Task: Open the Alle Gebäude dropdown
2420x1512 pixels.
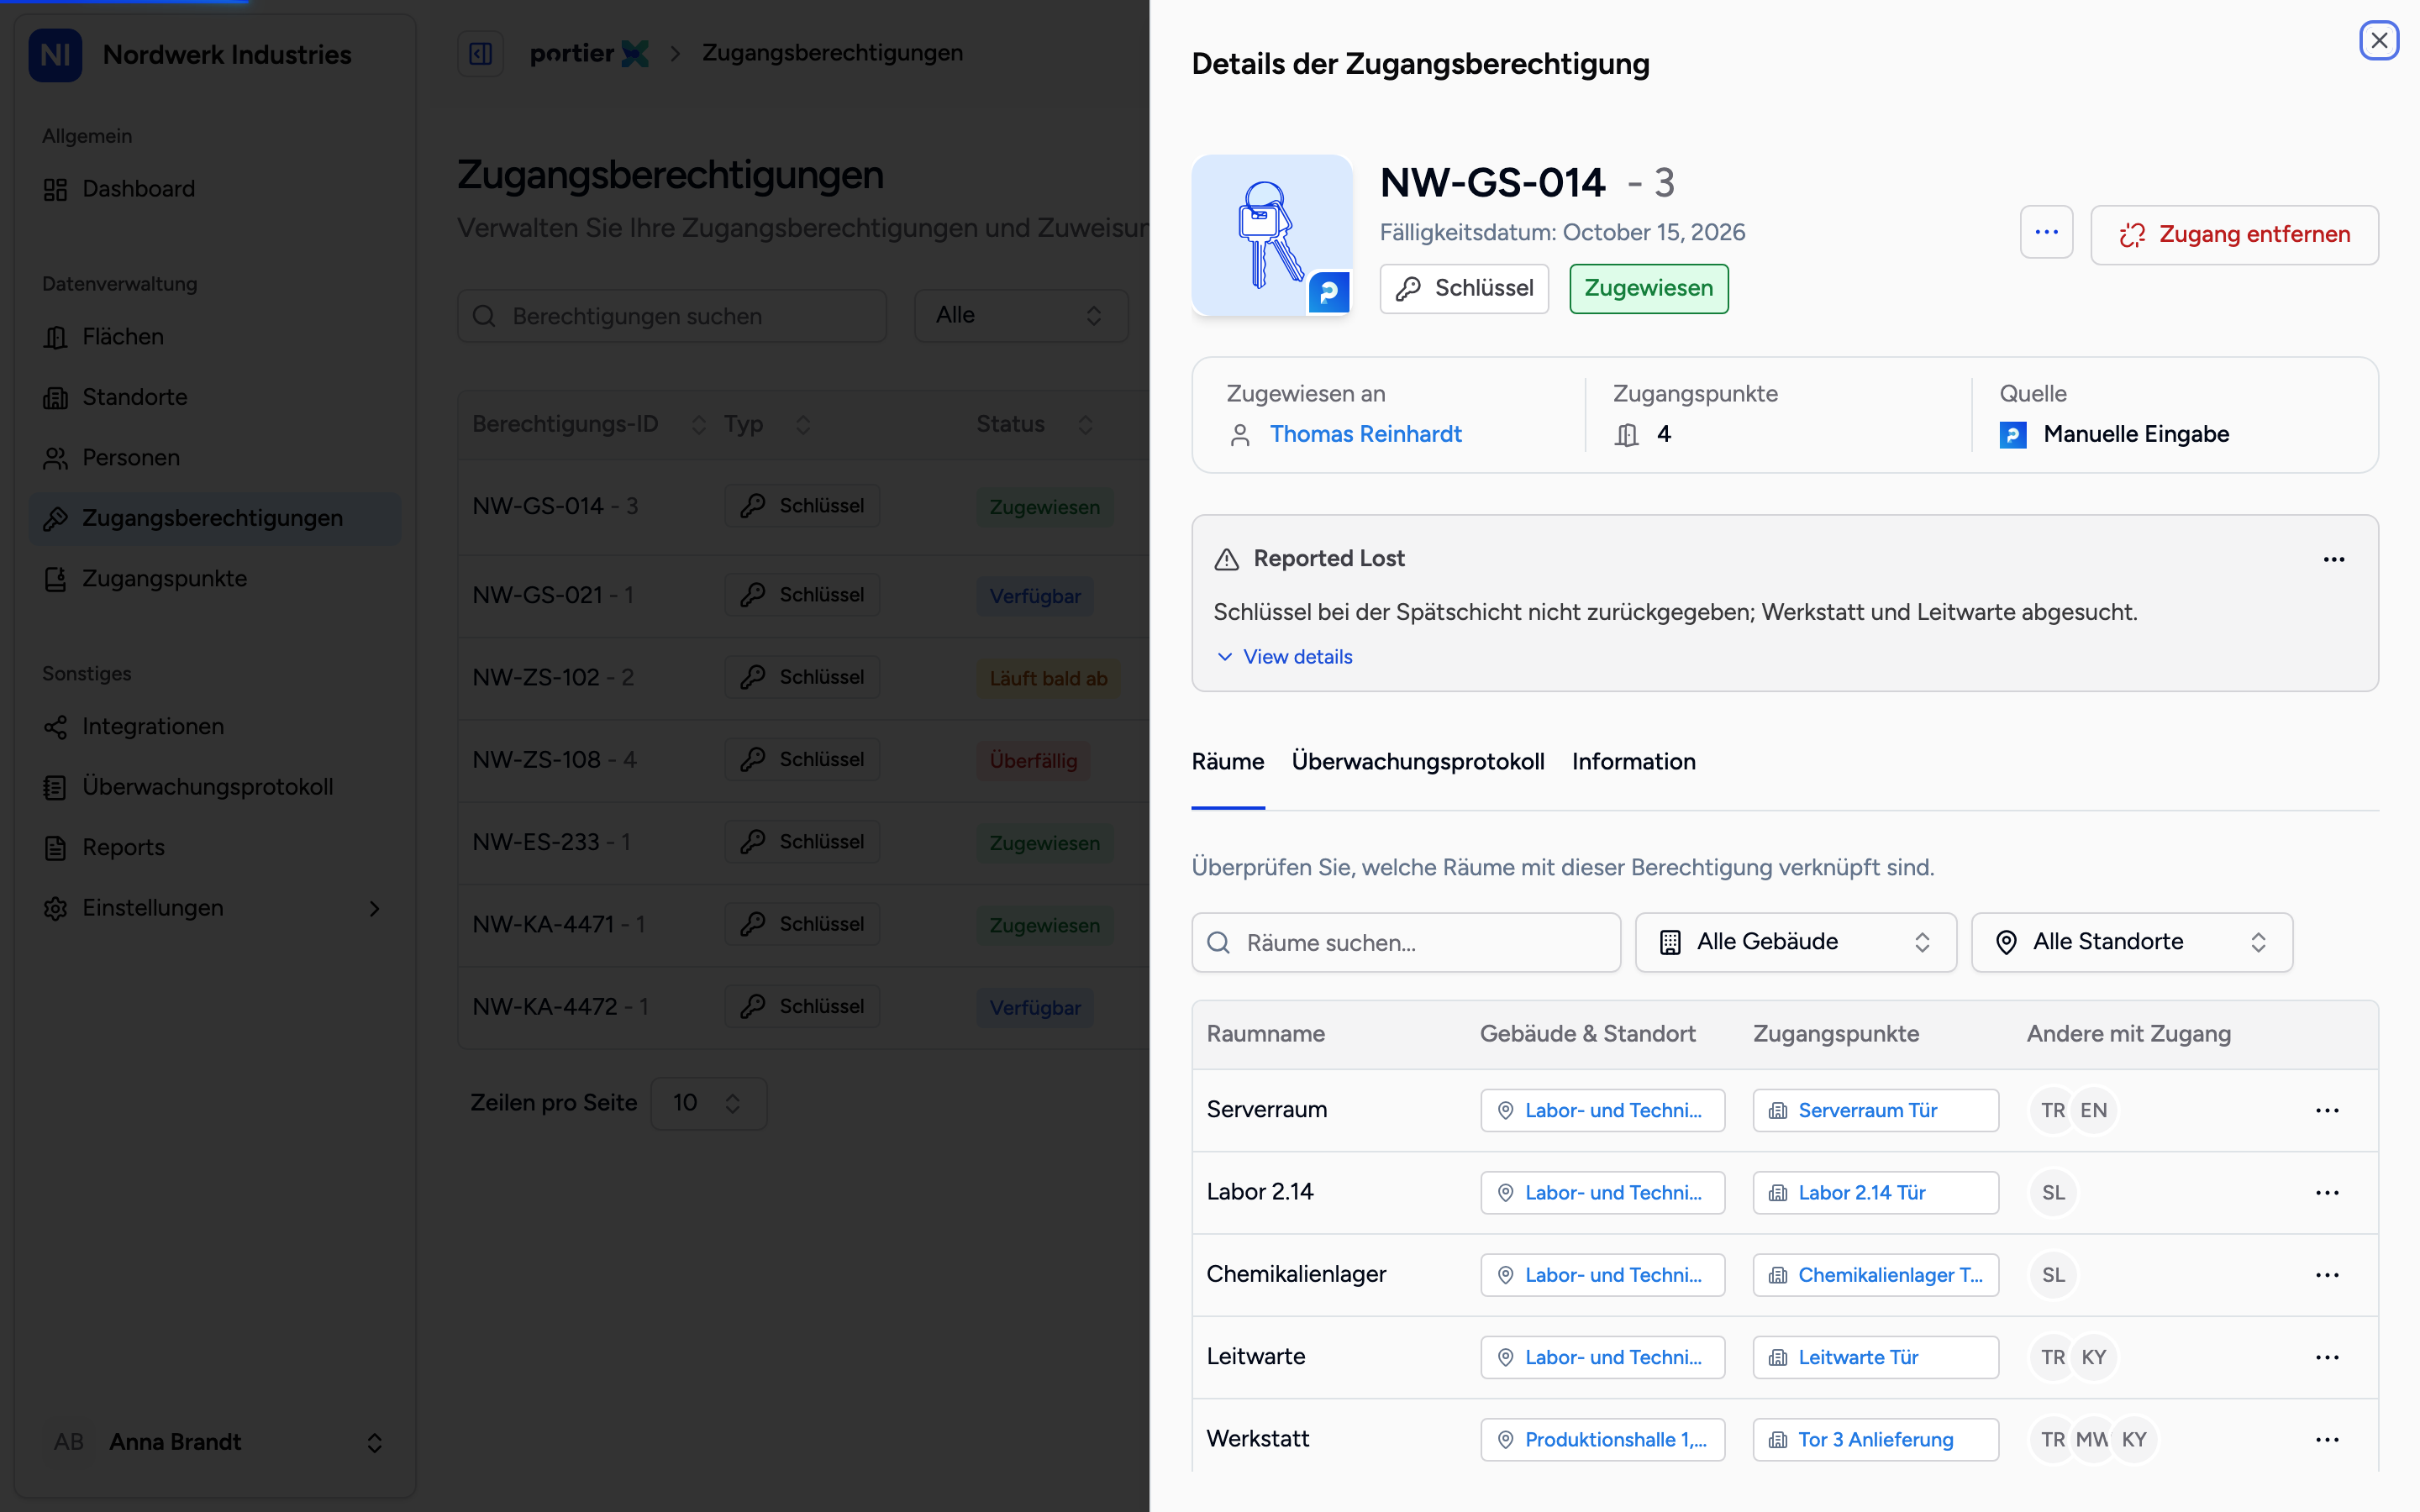Action: coord(1796,942)
